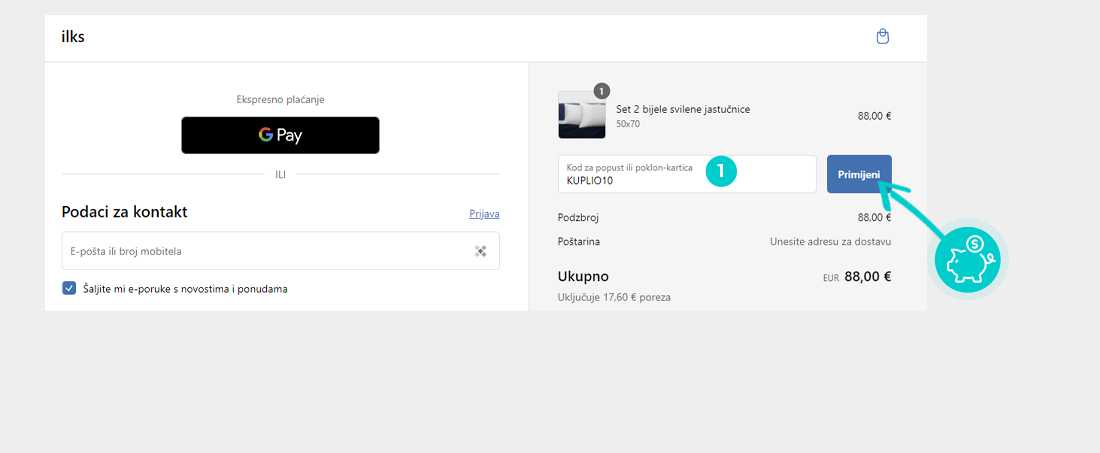Click the 'Šaljite mi e-poruke' checkbox label

pos(185,289)
